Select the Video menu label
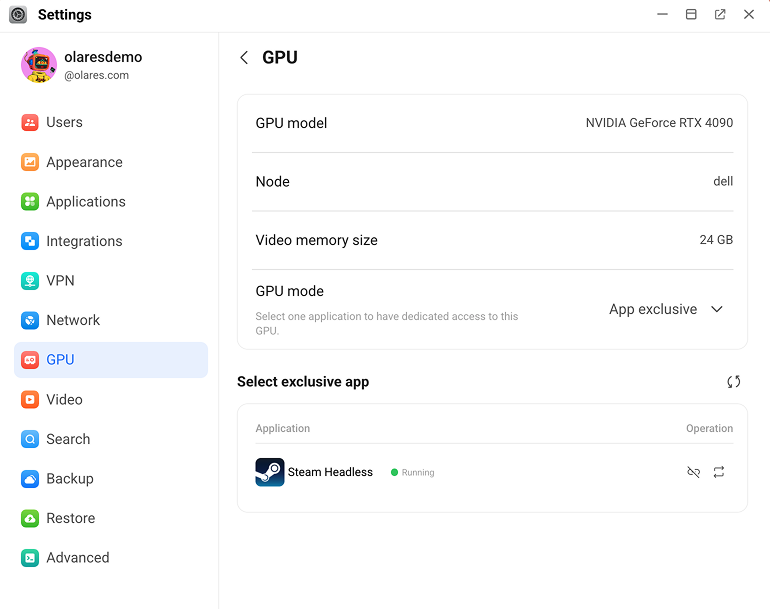 64,399
